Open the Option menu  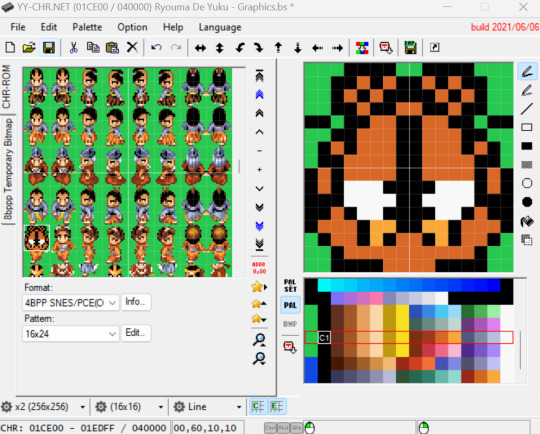point(132,27)
